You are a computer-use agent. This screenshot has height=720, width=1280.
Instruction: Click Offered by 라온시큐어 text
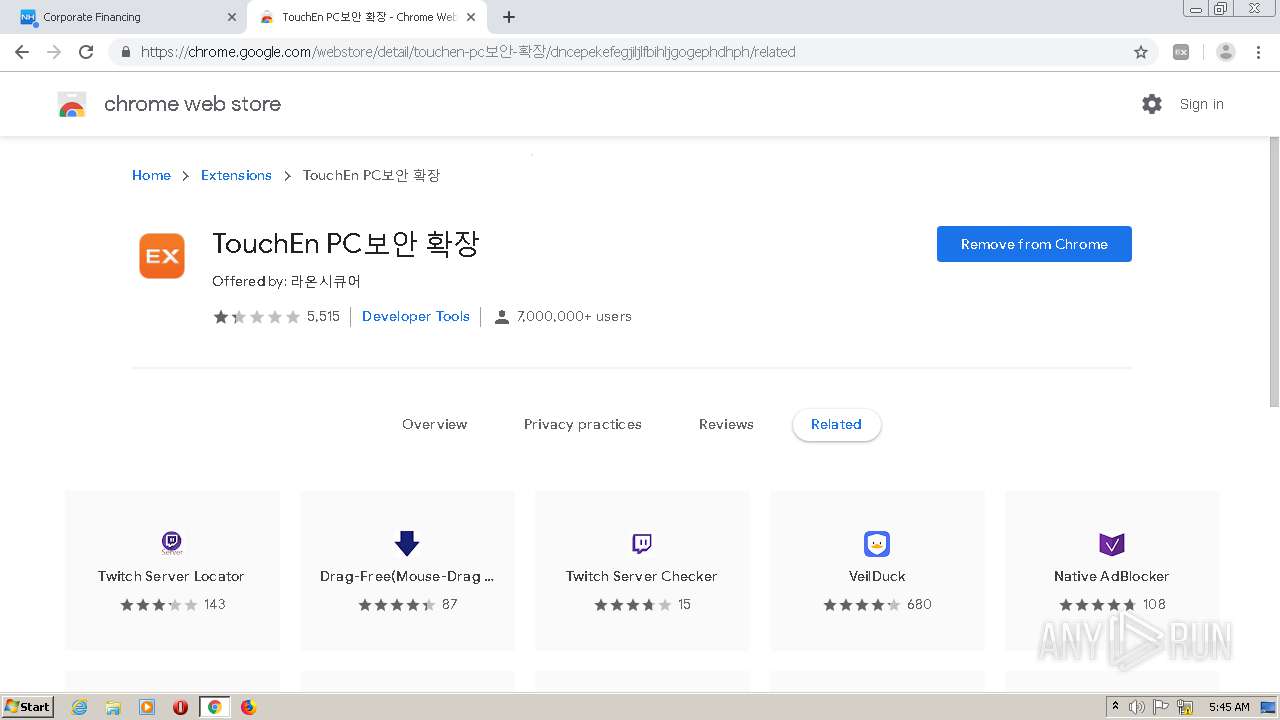point(286,282)
